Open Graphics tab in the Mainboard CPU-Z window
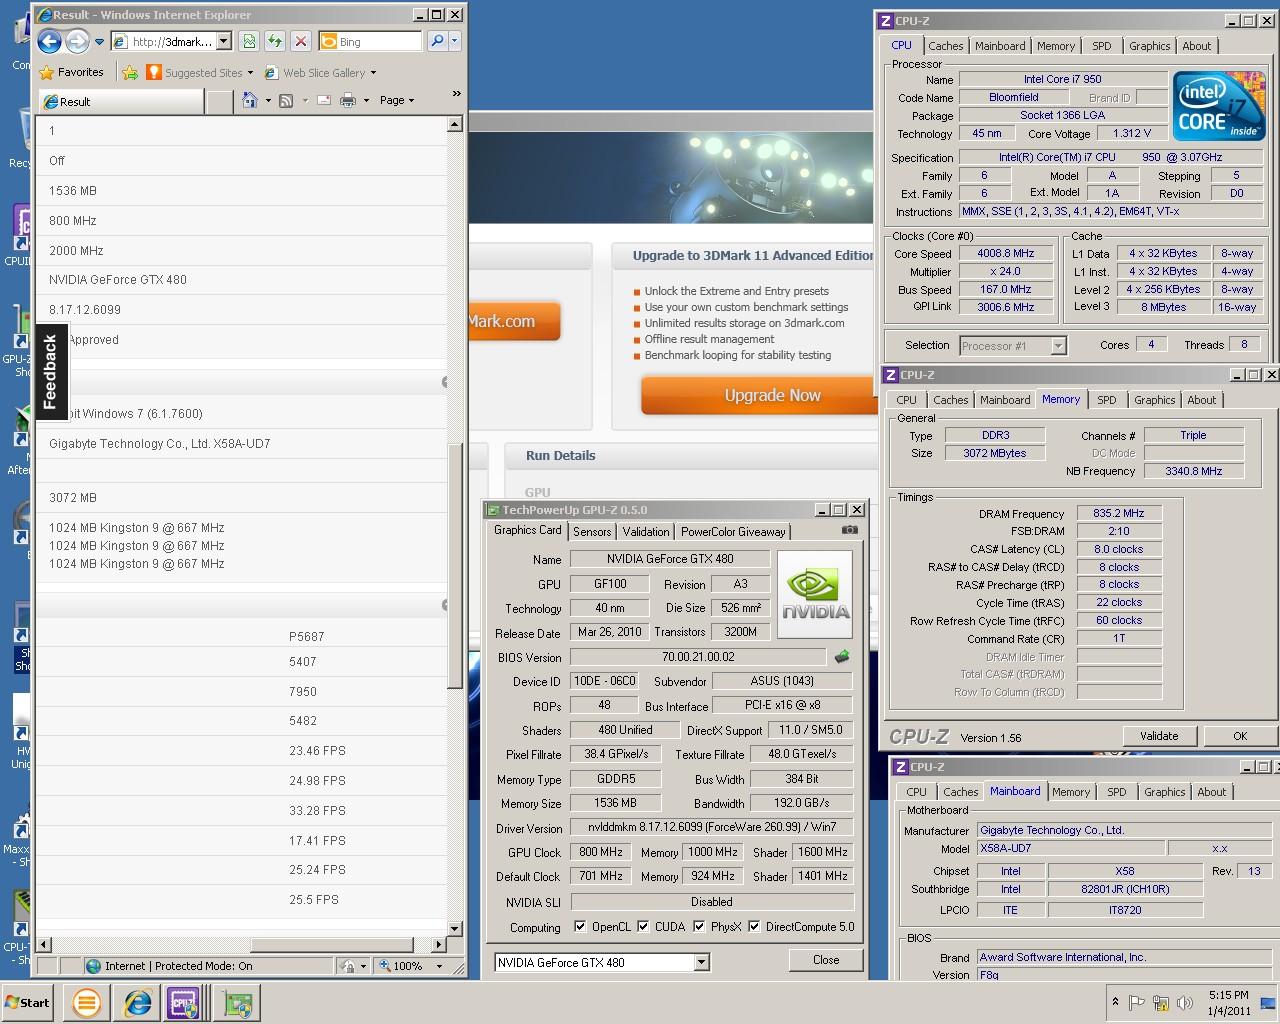Viewport: 1280px width, 1024px height. pyautogui.click(x=1164, y=792)
